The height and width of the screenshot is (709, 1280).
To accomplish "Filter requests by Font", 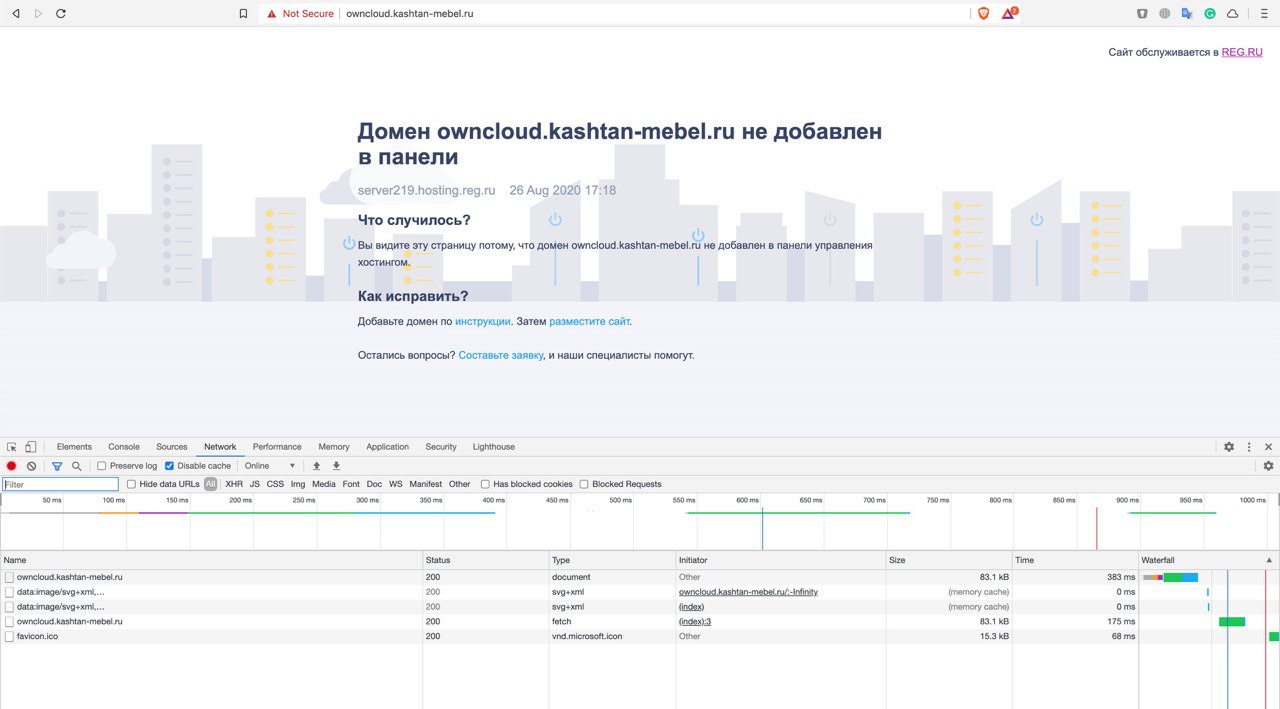I will pos(351,484).
